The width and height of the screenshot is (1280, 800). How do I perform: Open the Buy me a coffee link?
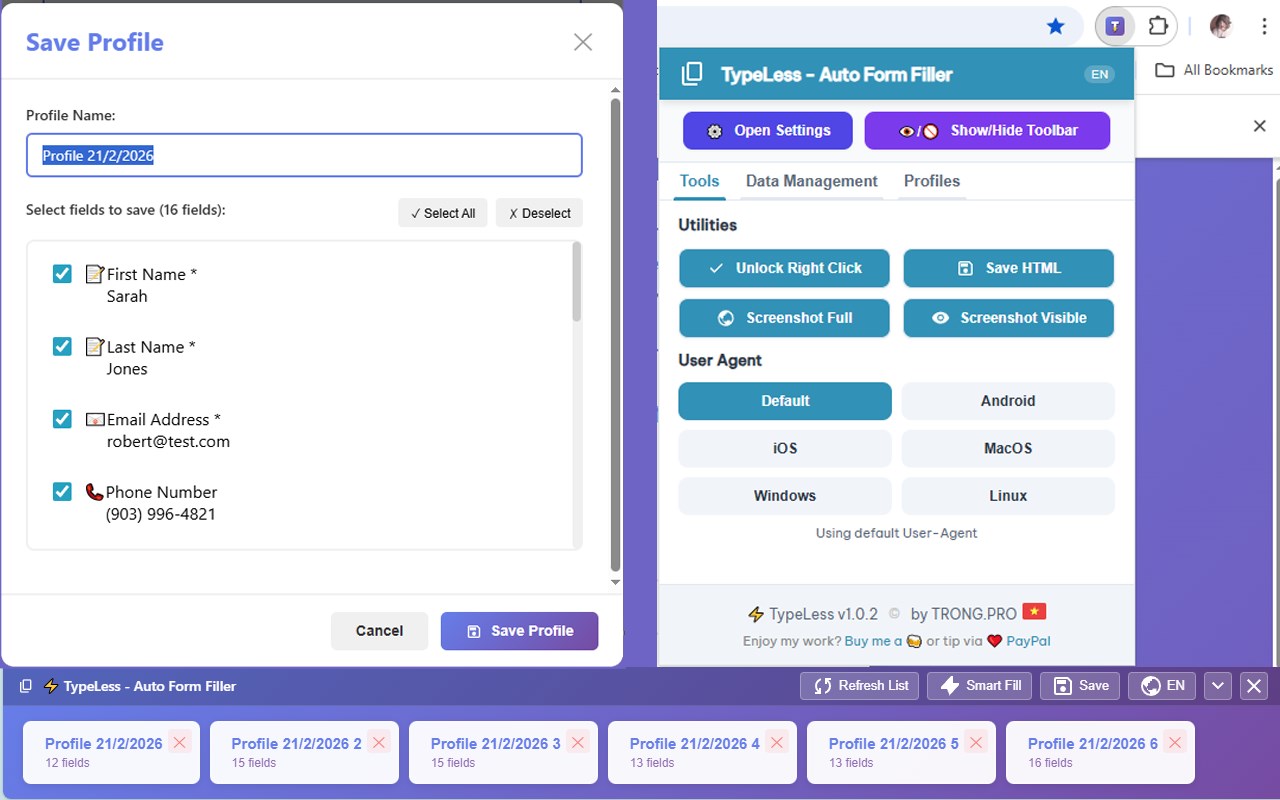pyautogui.click(x=883, y=641)
